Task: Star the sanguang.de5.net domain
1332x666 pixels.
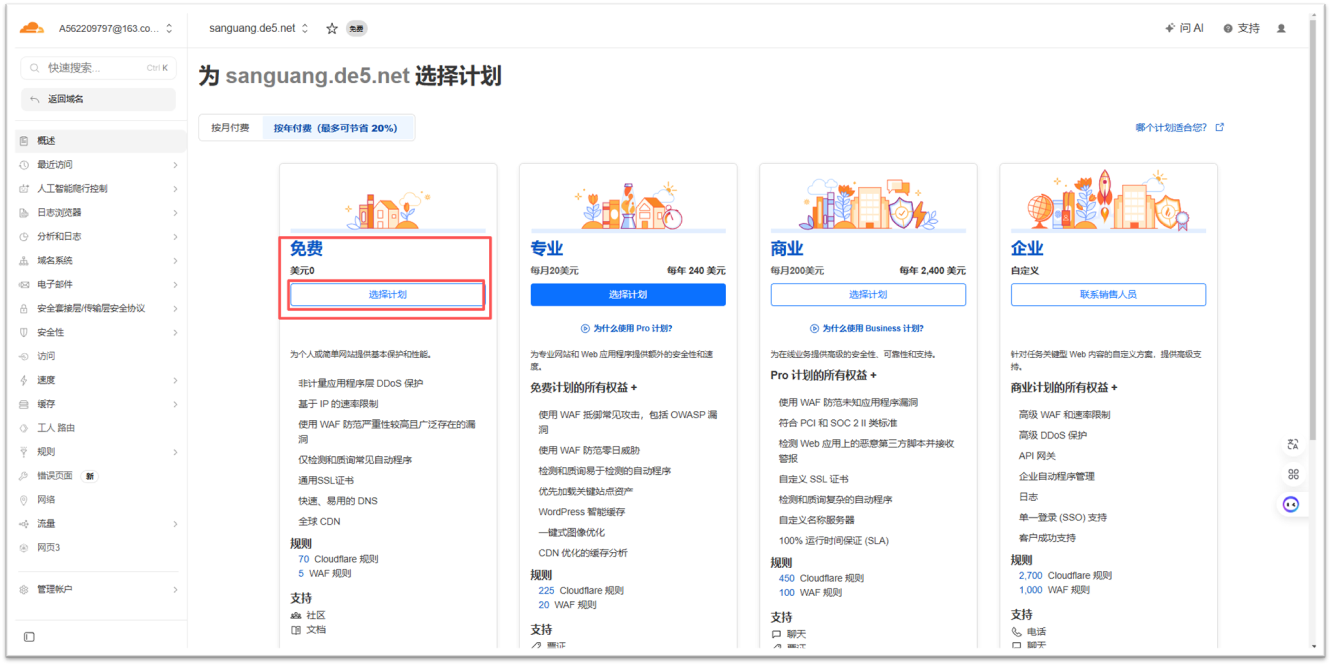Action: tap(332, 29)
